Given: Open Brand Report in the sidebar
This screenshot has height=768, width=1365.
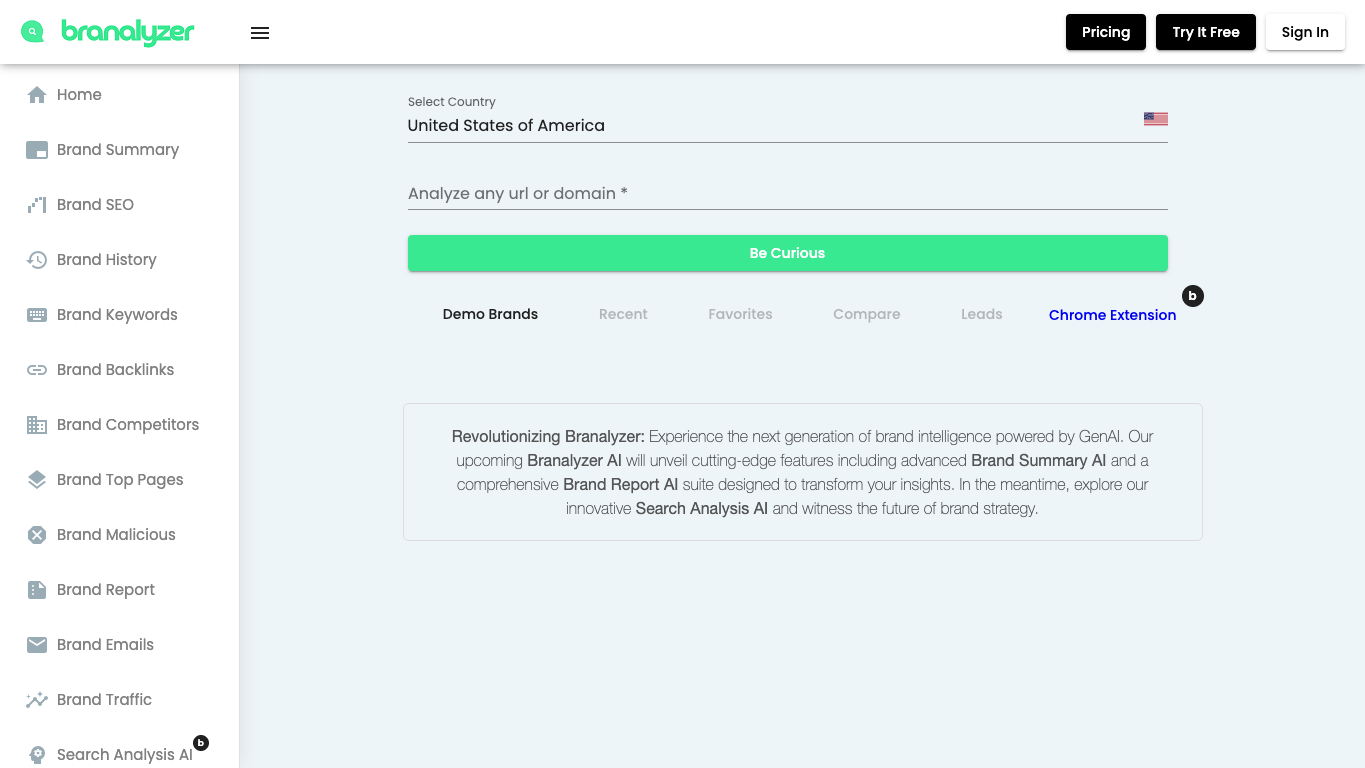Looking at the screenshot, I should 120,590.
